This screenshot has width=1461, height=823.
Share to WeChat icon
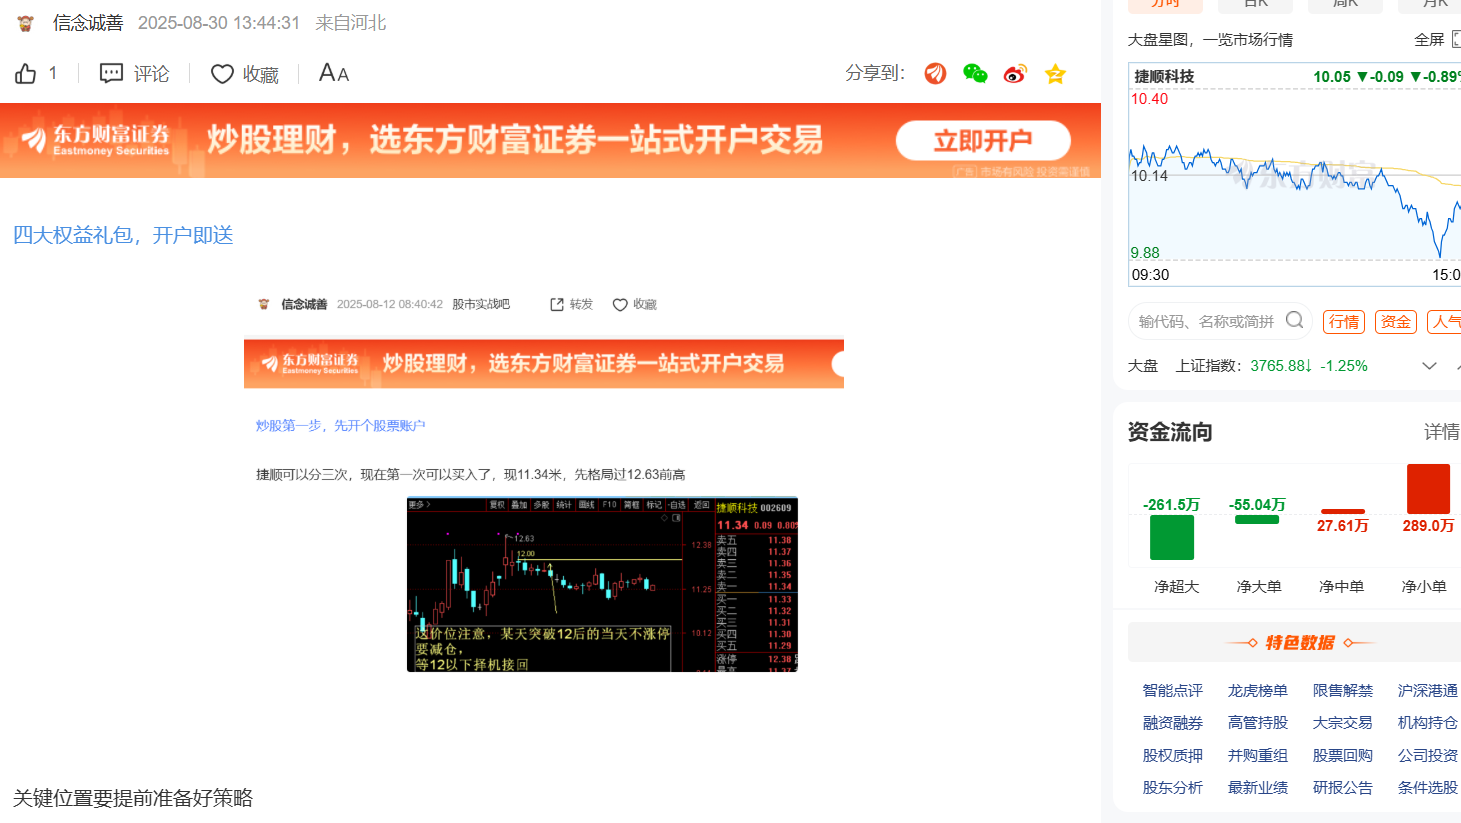pos(975,73)
